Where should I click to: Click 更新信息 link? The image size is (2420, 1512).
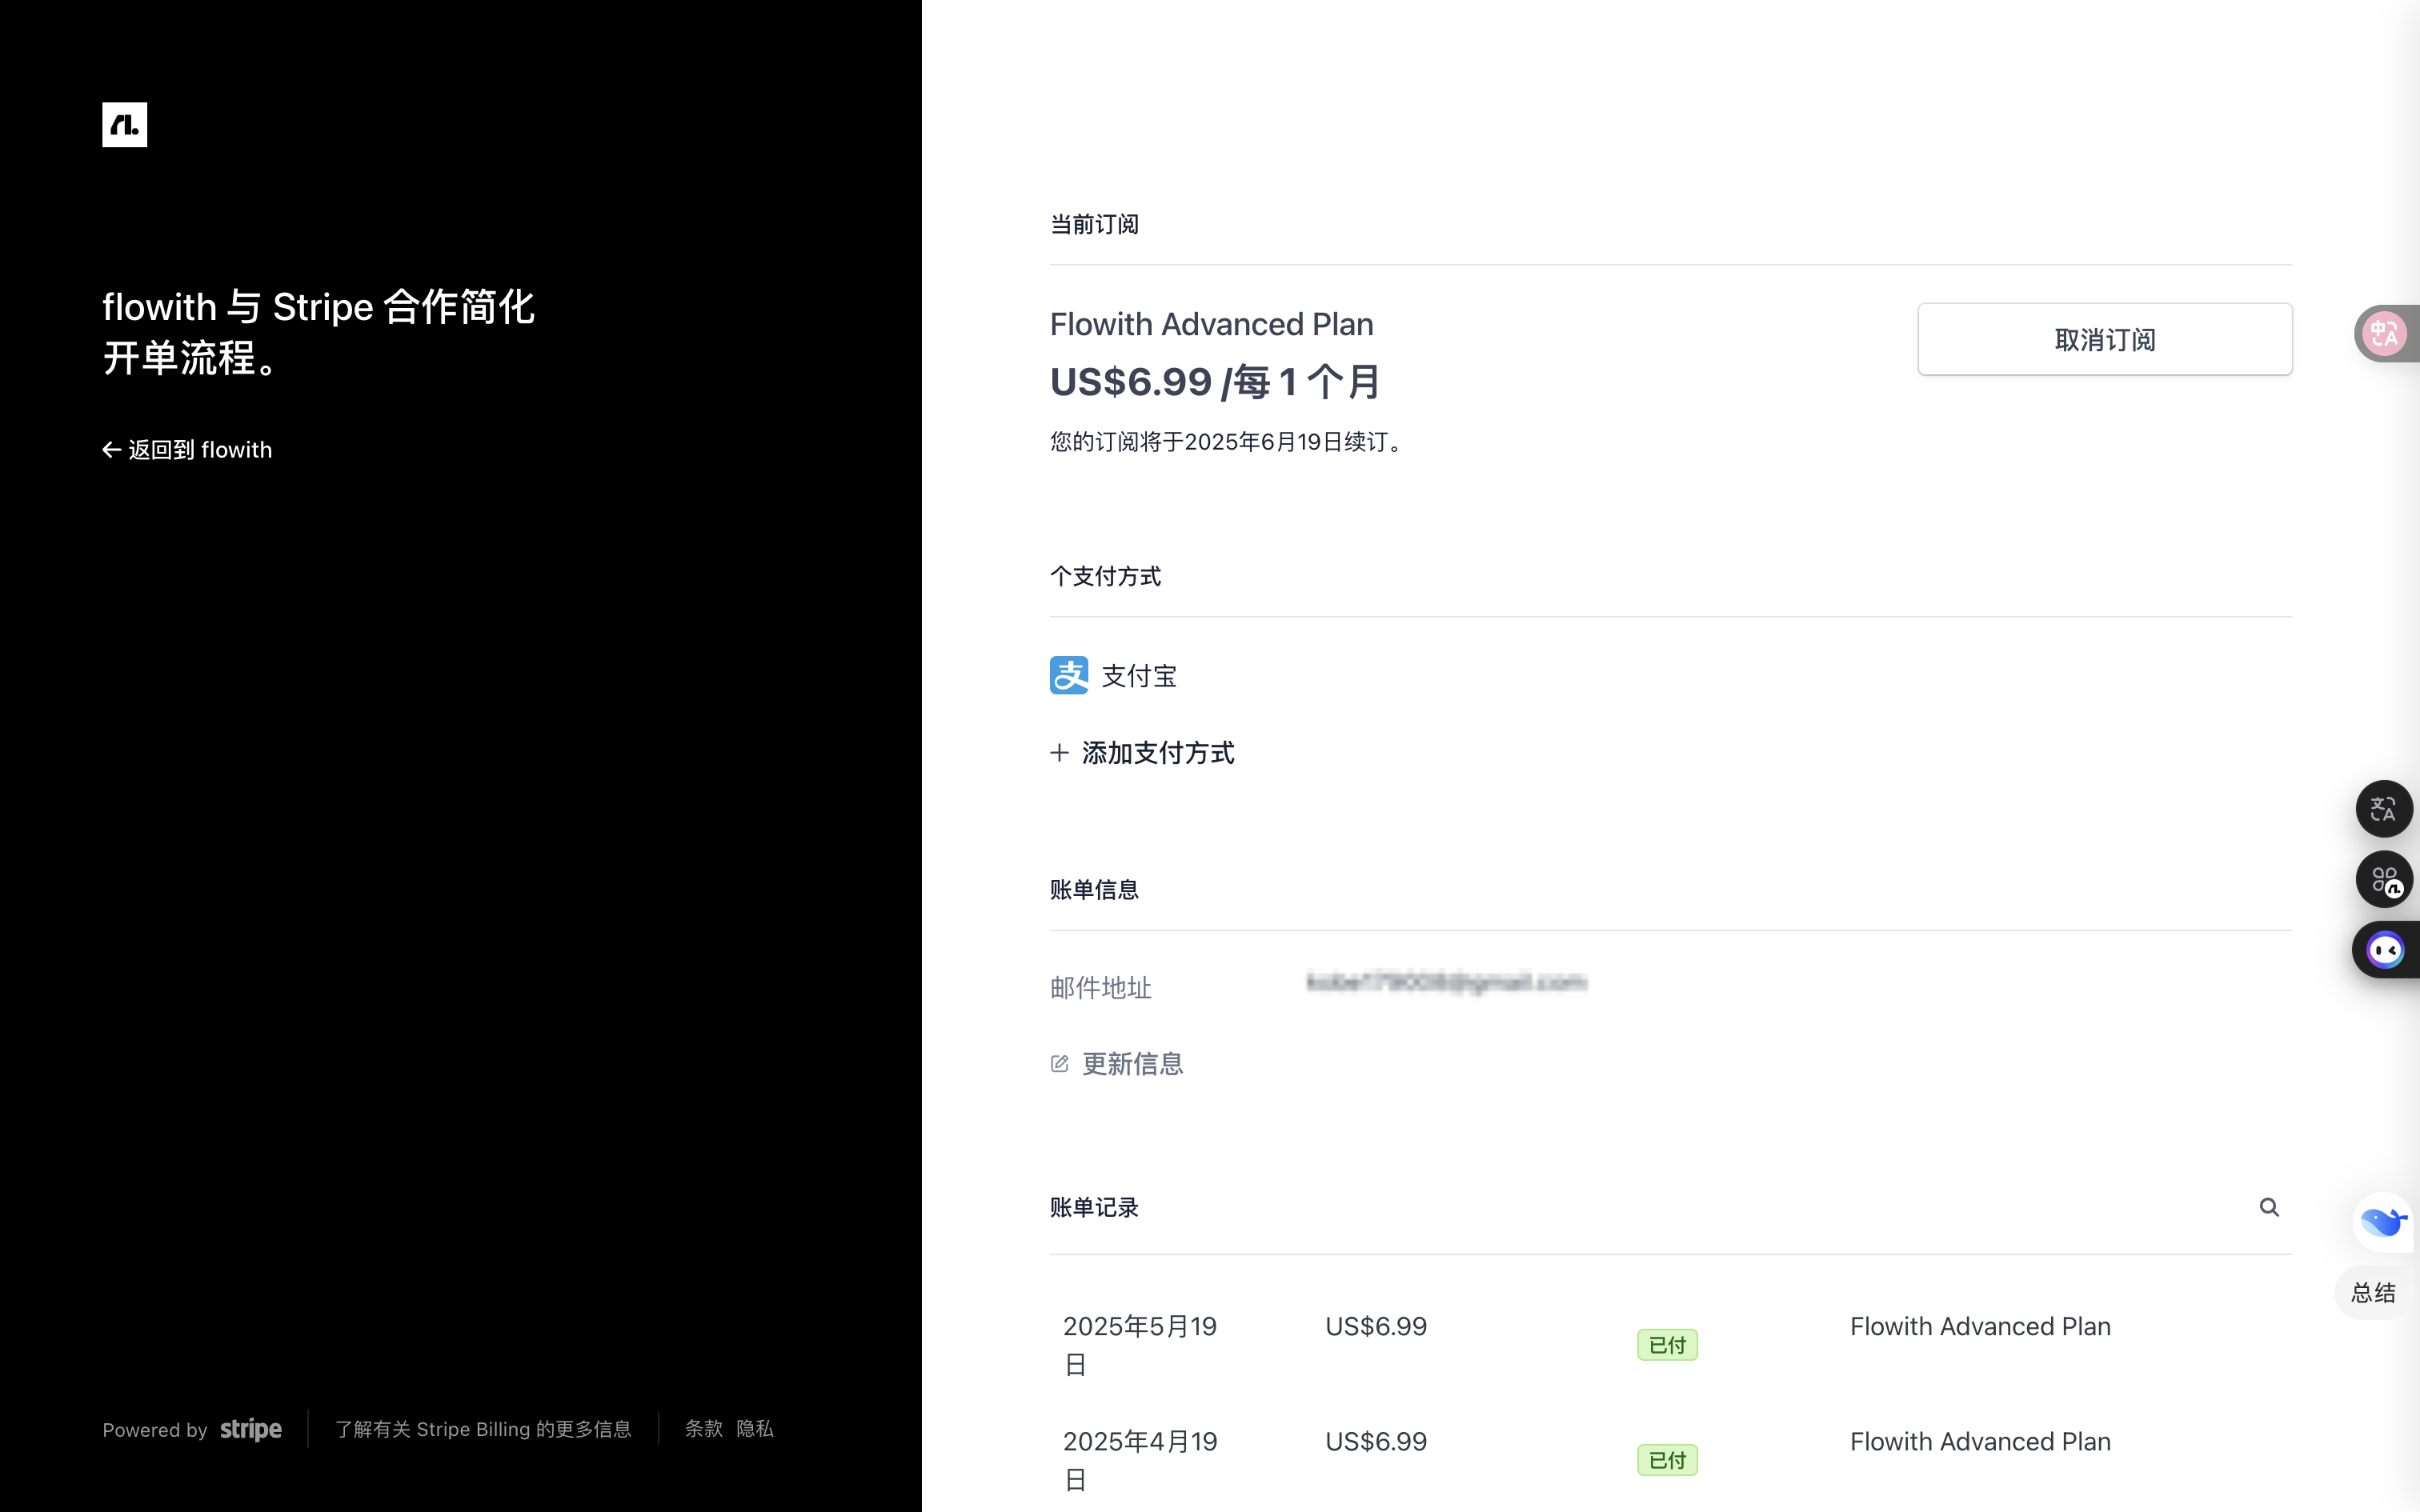(1132, 1064)
